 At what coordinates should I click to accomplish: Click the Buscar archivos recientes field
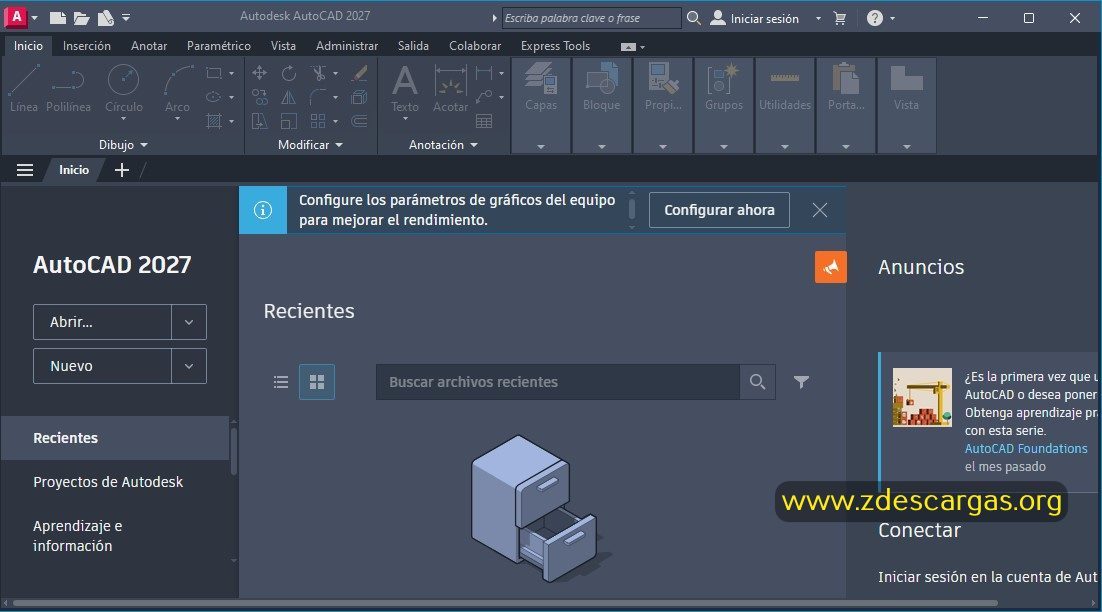[x=557, y=382]
